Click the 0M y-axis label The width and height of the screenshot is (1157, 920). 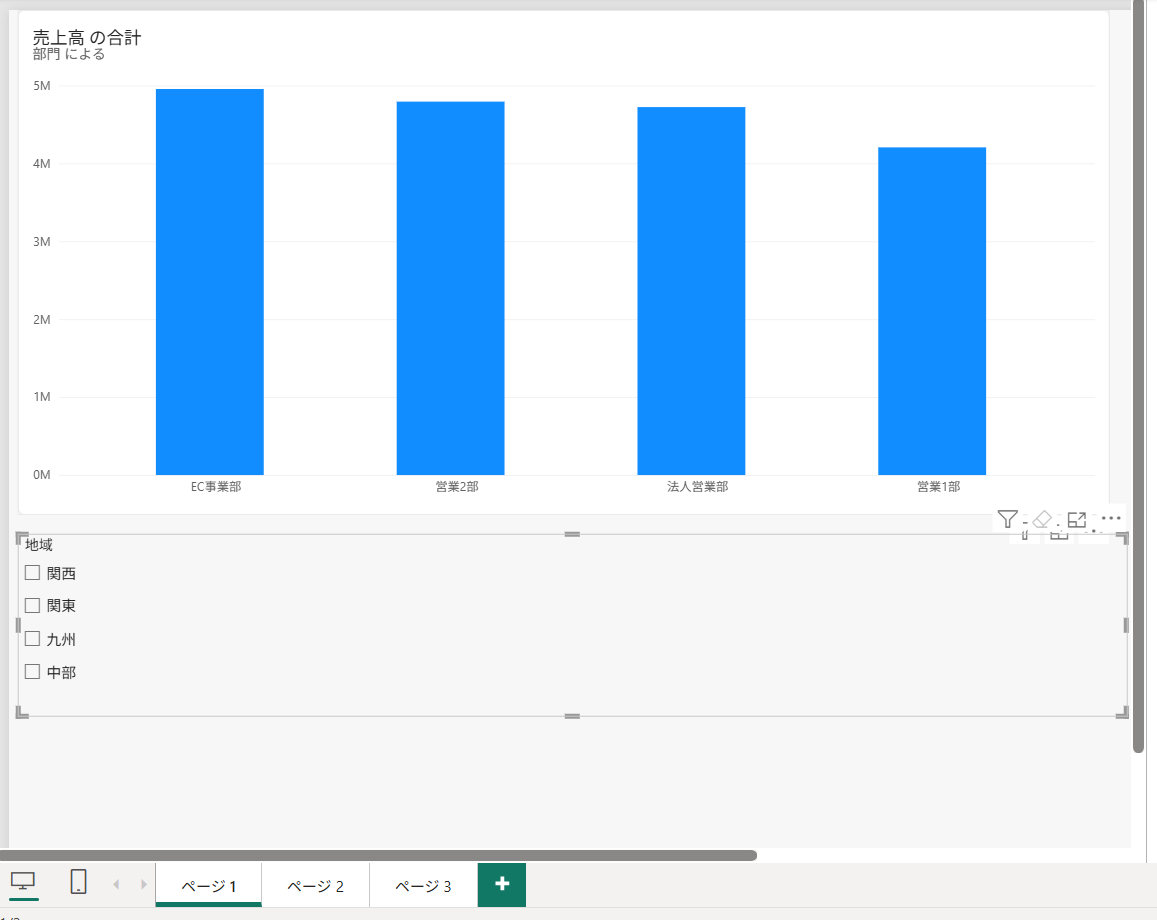[42, 475]
